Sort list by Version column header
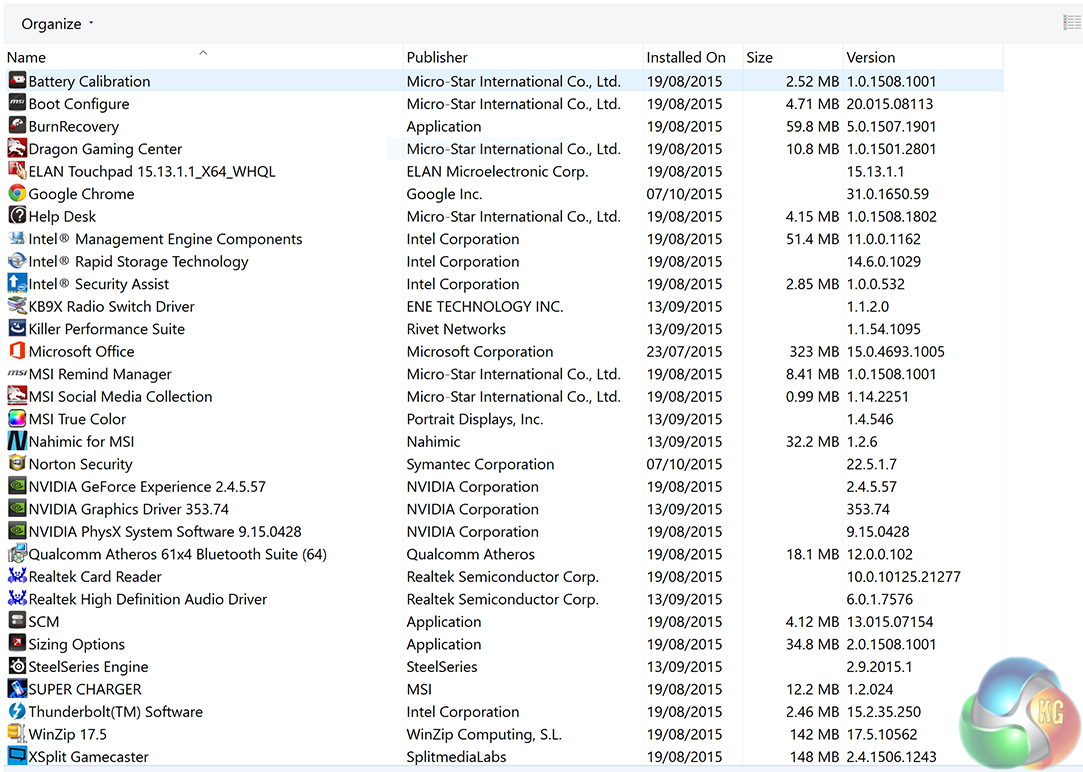Image resolution: width=1083 pixels, height=772 pixels. coord(871,57)
